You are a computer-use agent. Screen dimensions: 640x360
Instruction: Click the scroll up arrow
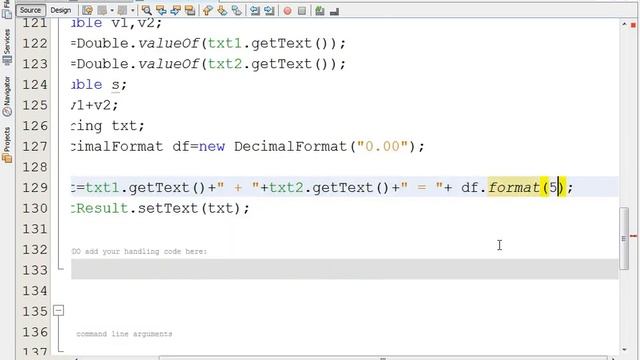click(x=624, y=24)
